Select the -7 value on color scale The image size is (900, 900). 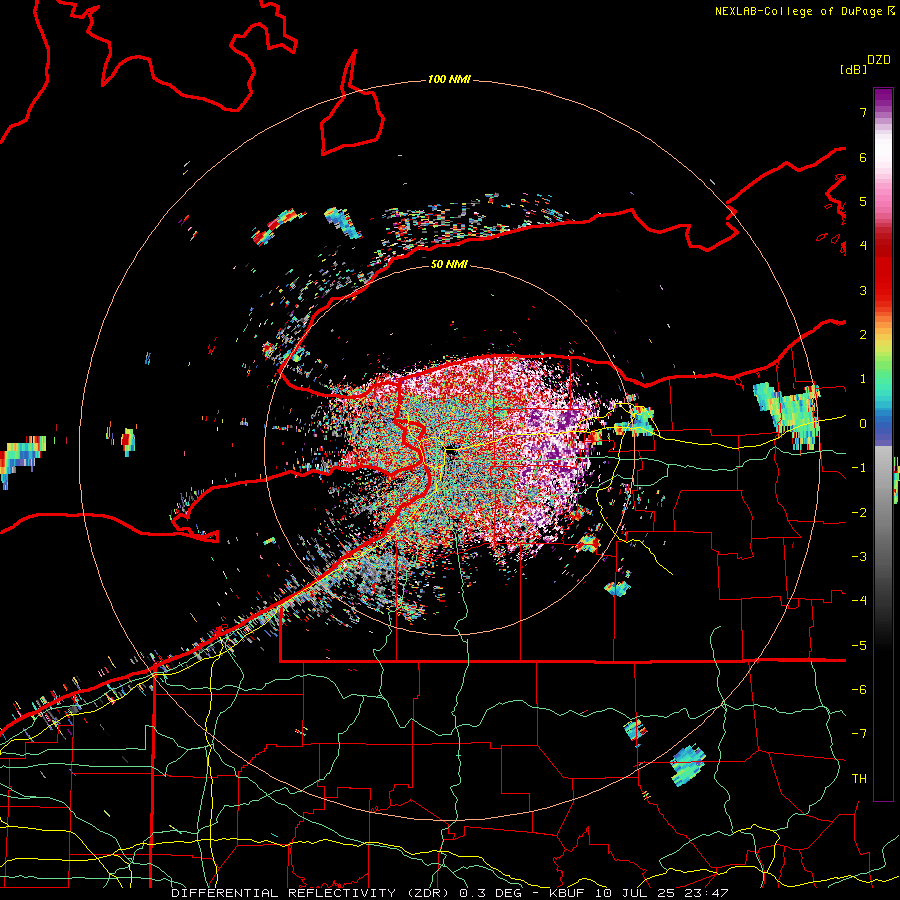click(859, 734)
